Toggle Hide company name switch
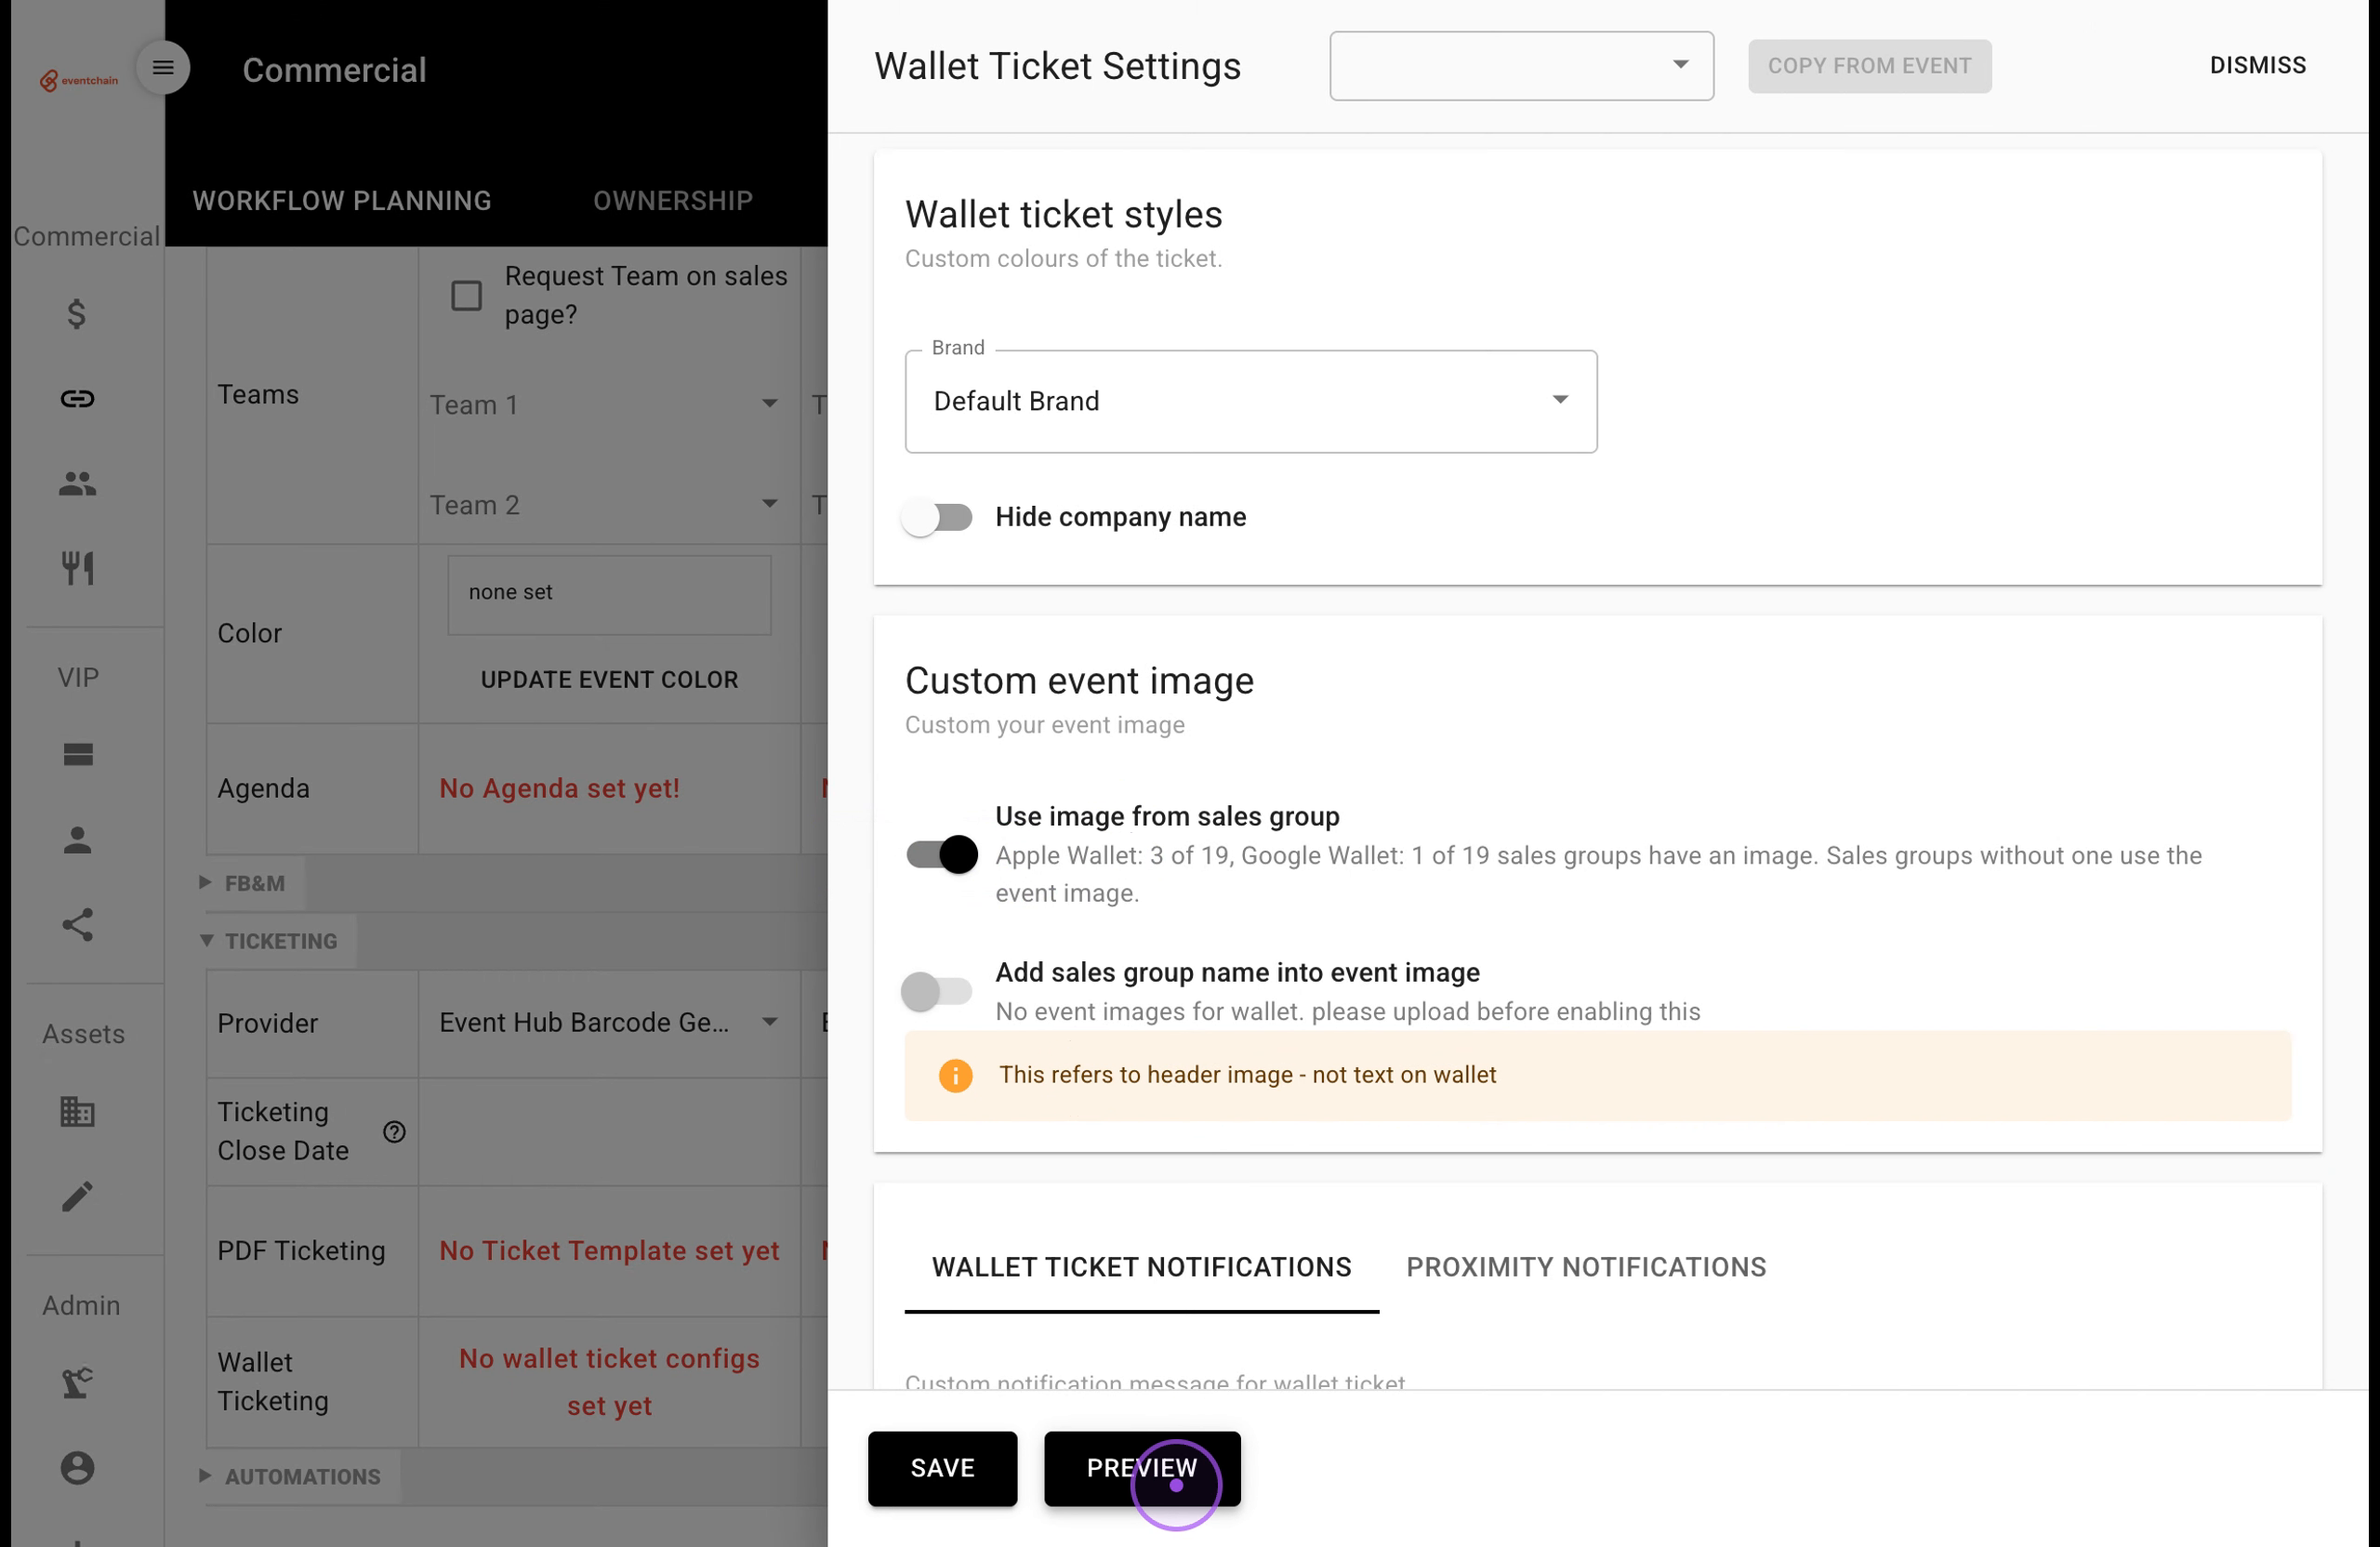 937,517
